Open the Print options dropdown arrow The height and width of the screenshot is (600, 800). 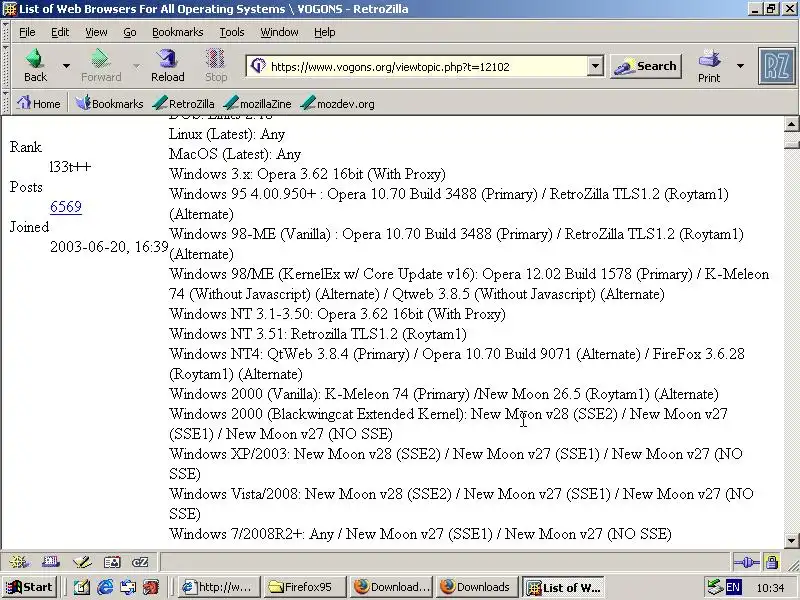(x=740, y=66)
